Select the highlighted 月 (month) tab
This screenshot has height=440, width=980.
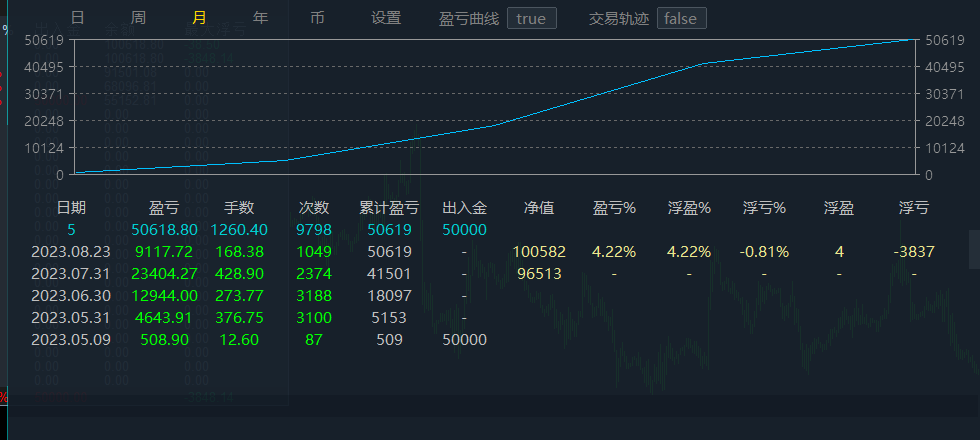(199, 18)
